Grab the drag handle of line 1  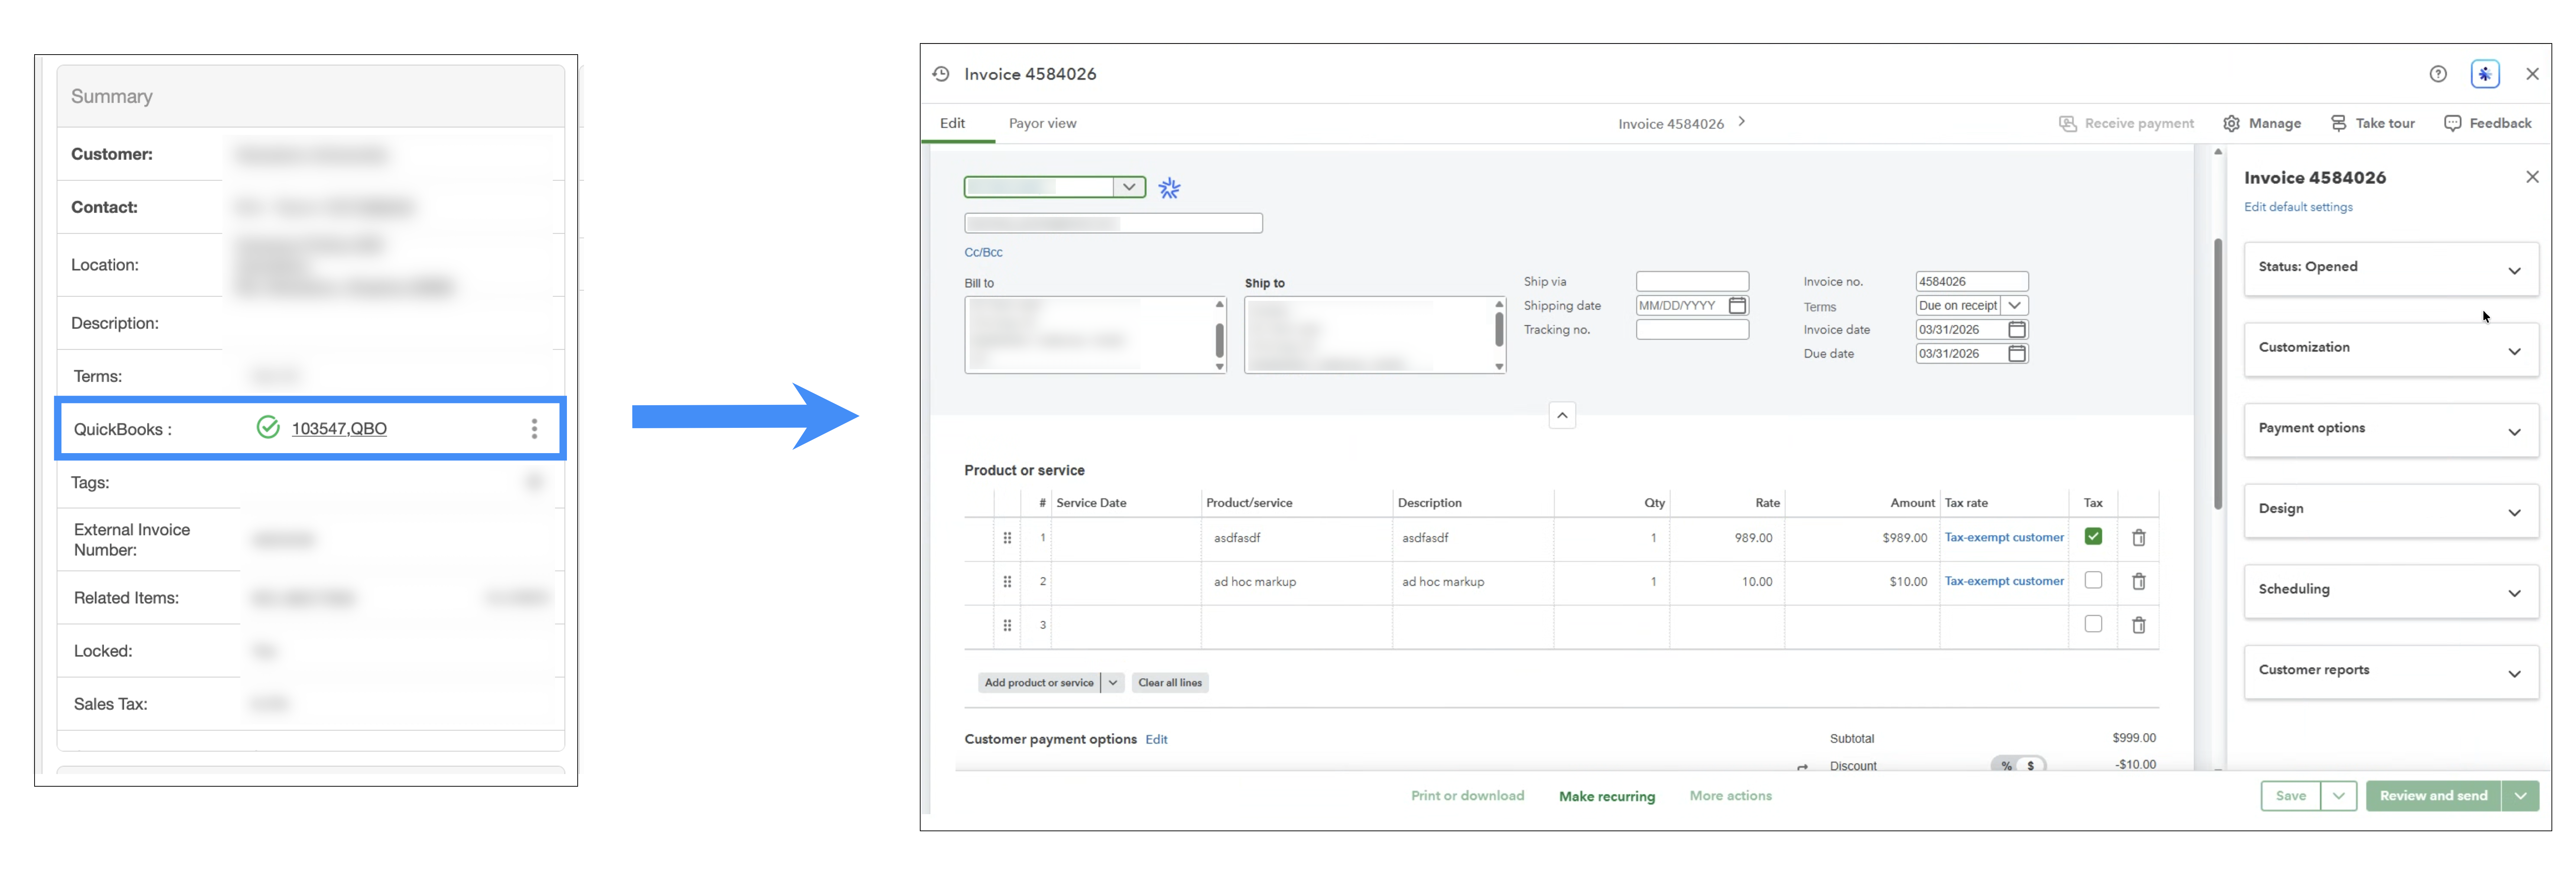[1007, 538]
